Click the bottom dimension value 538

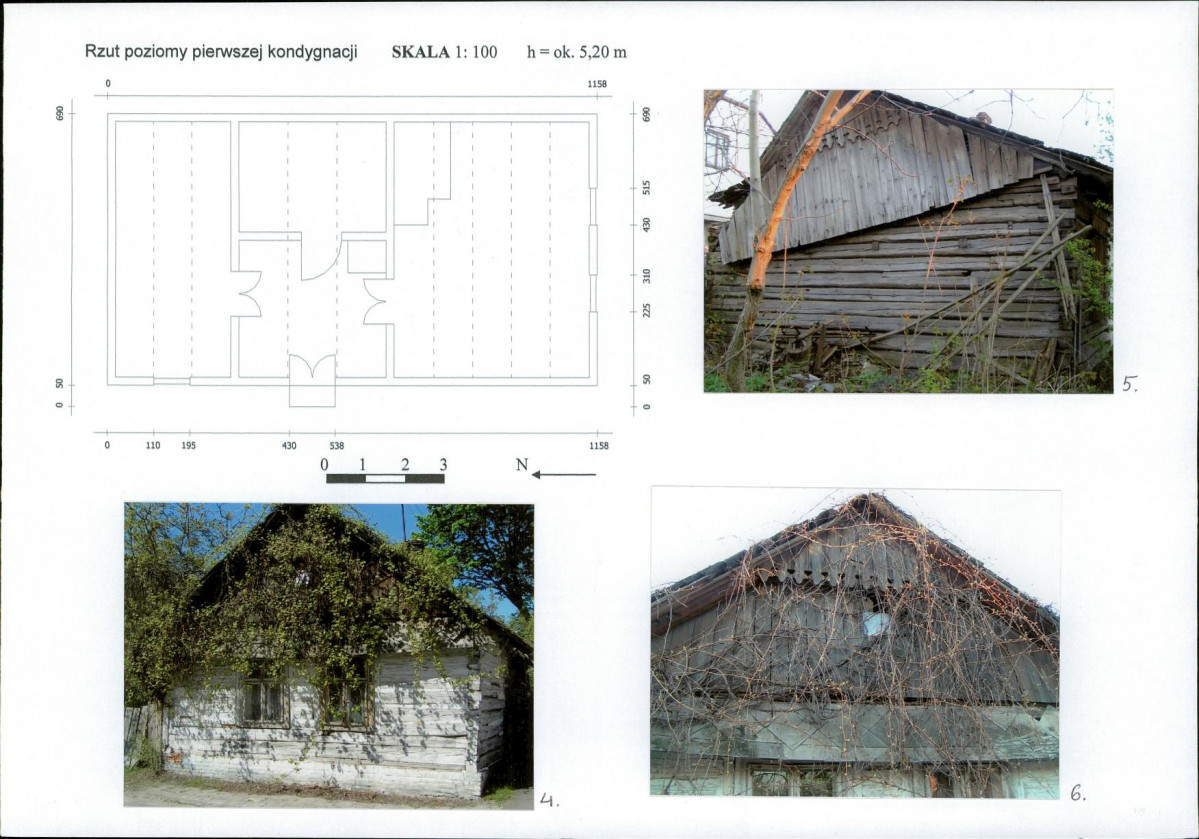336,446
